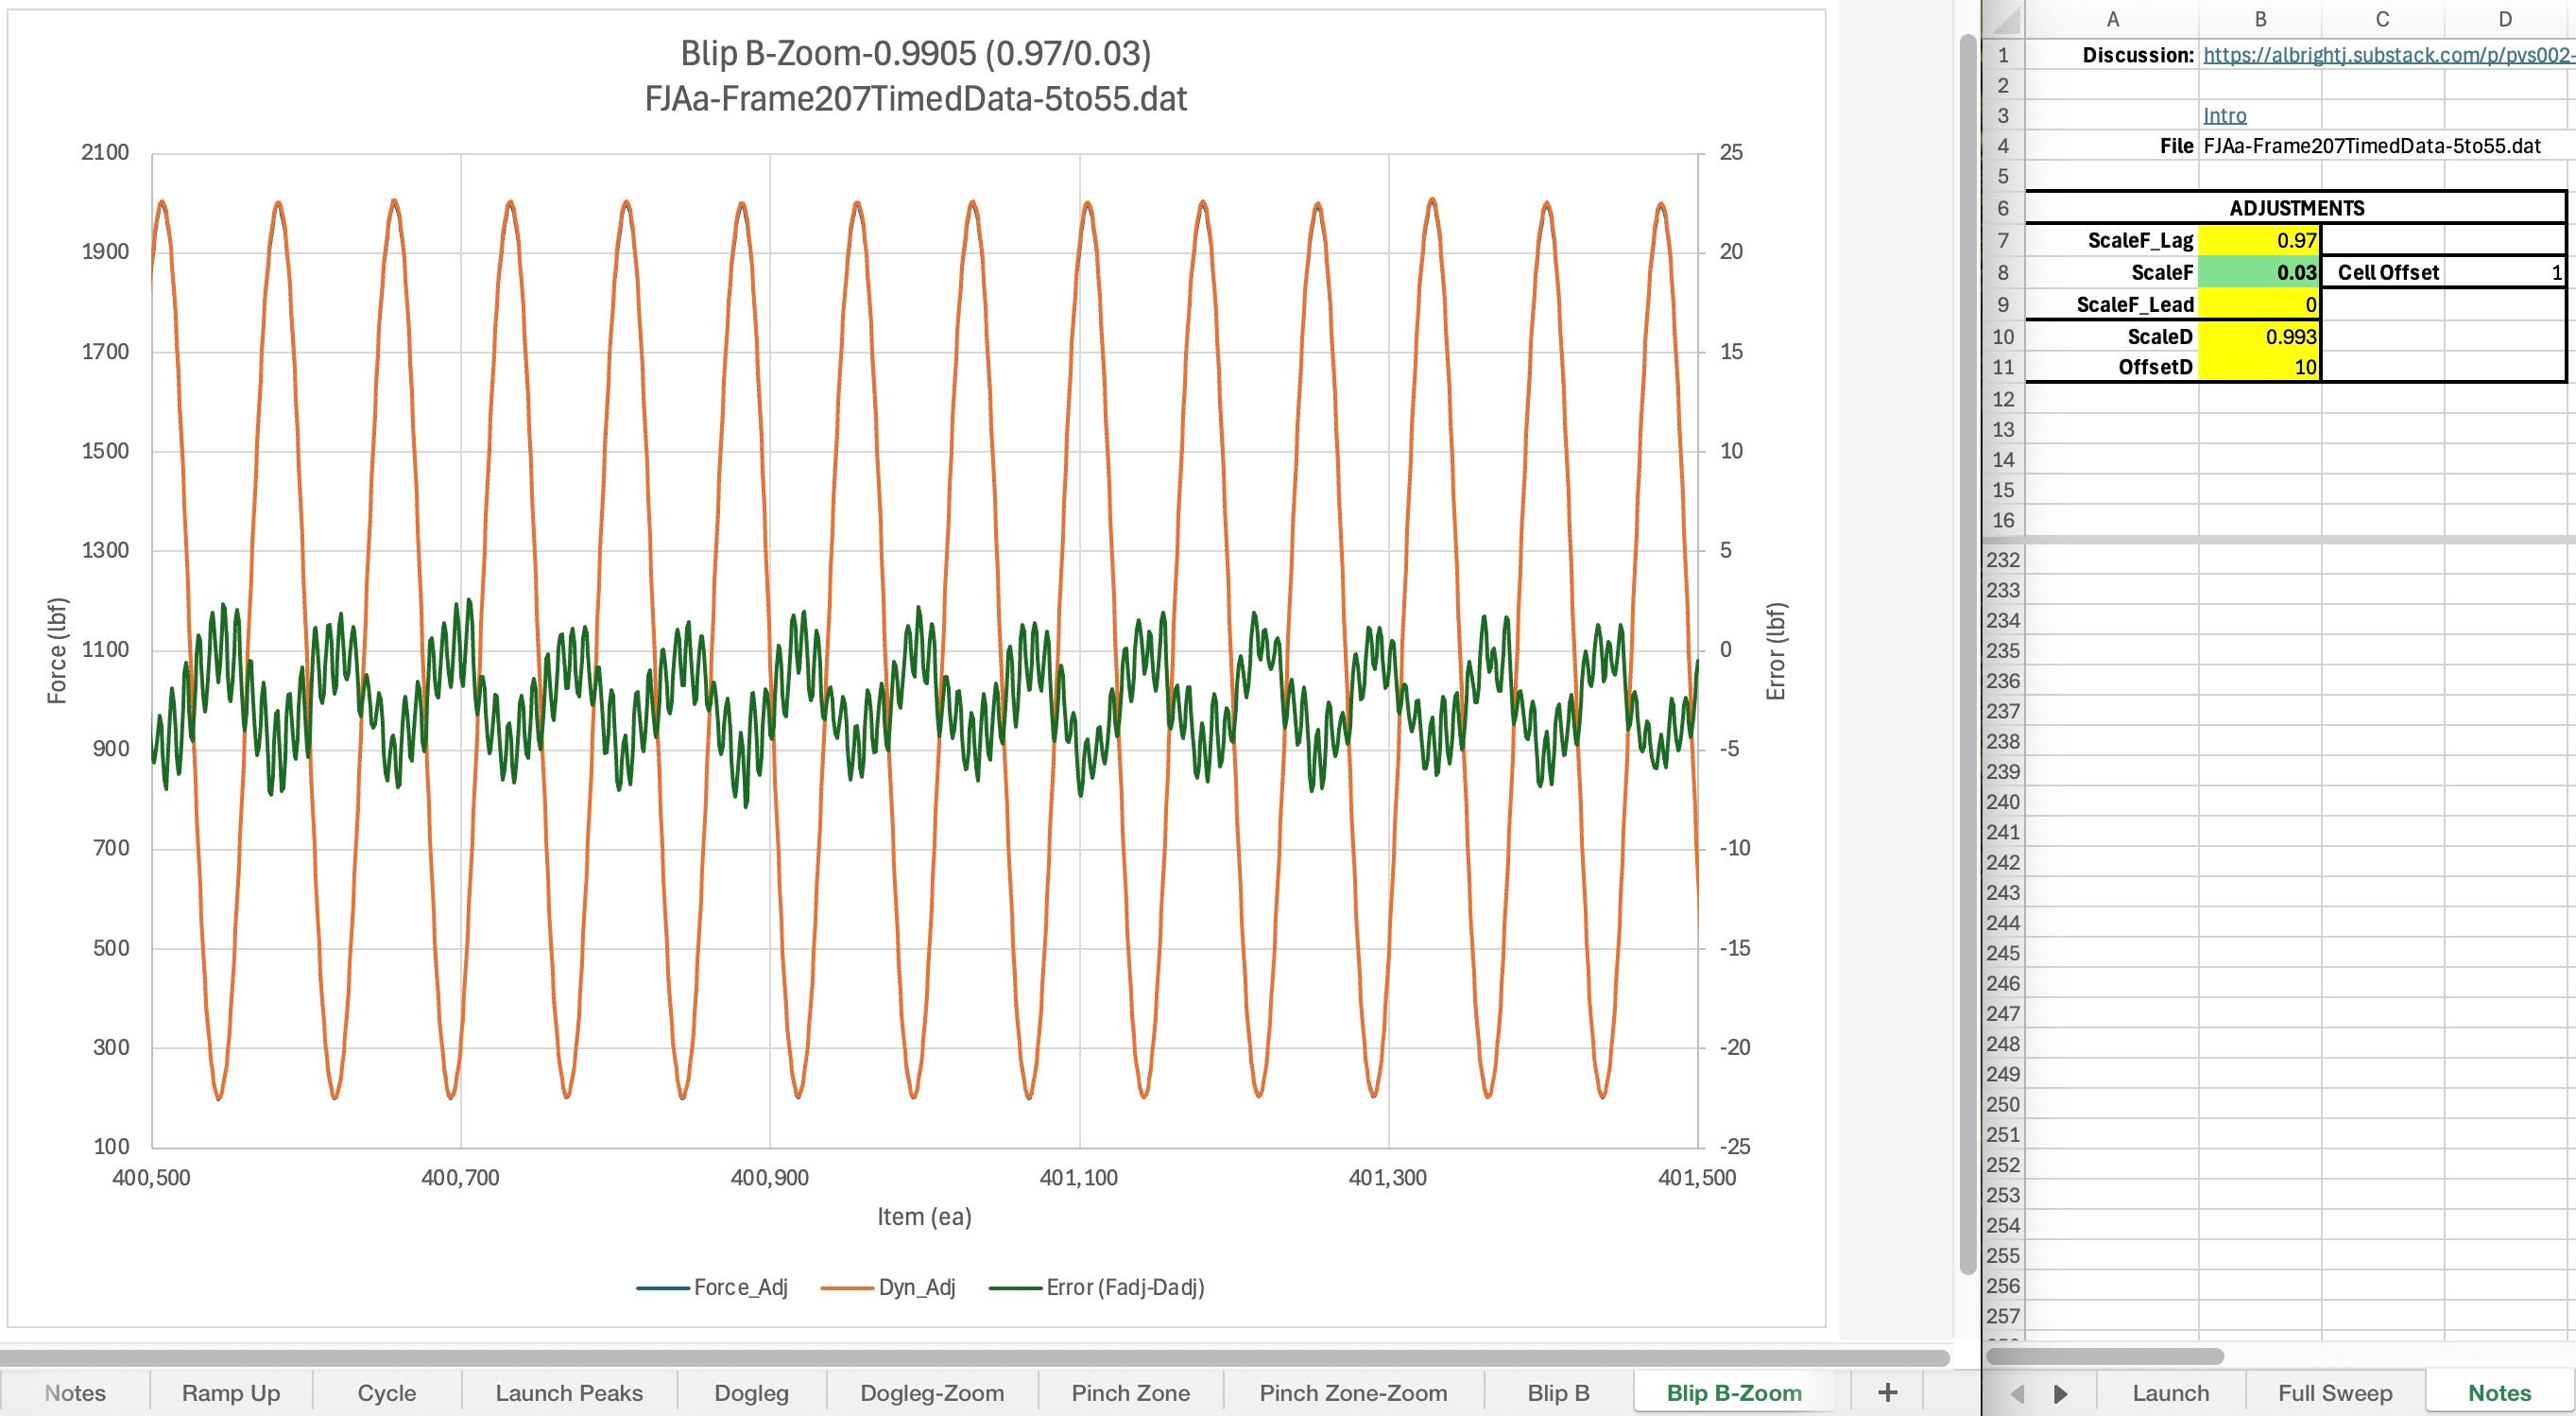
Task: Select column B header
Action: pos(2259,19)
